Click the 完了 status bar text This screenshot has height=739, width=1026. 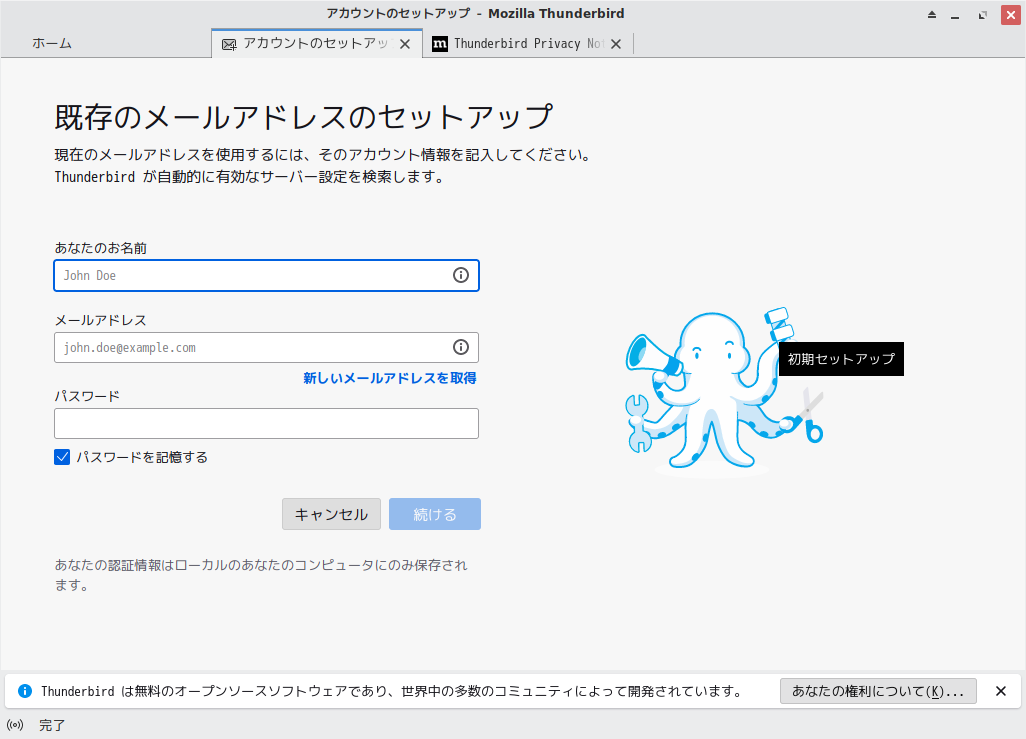(52, 725)
